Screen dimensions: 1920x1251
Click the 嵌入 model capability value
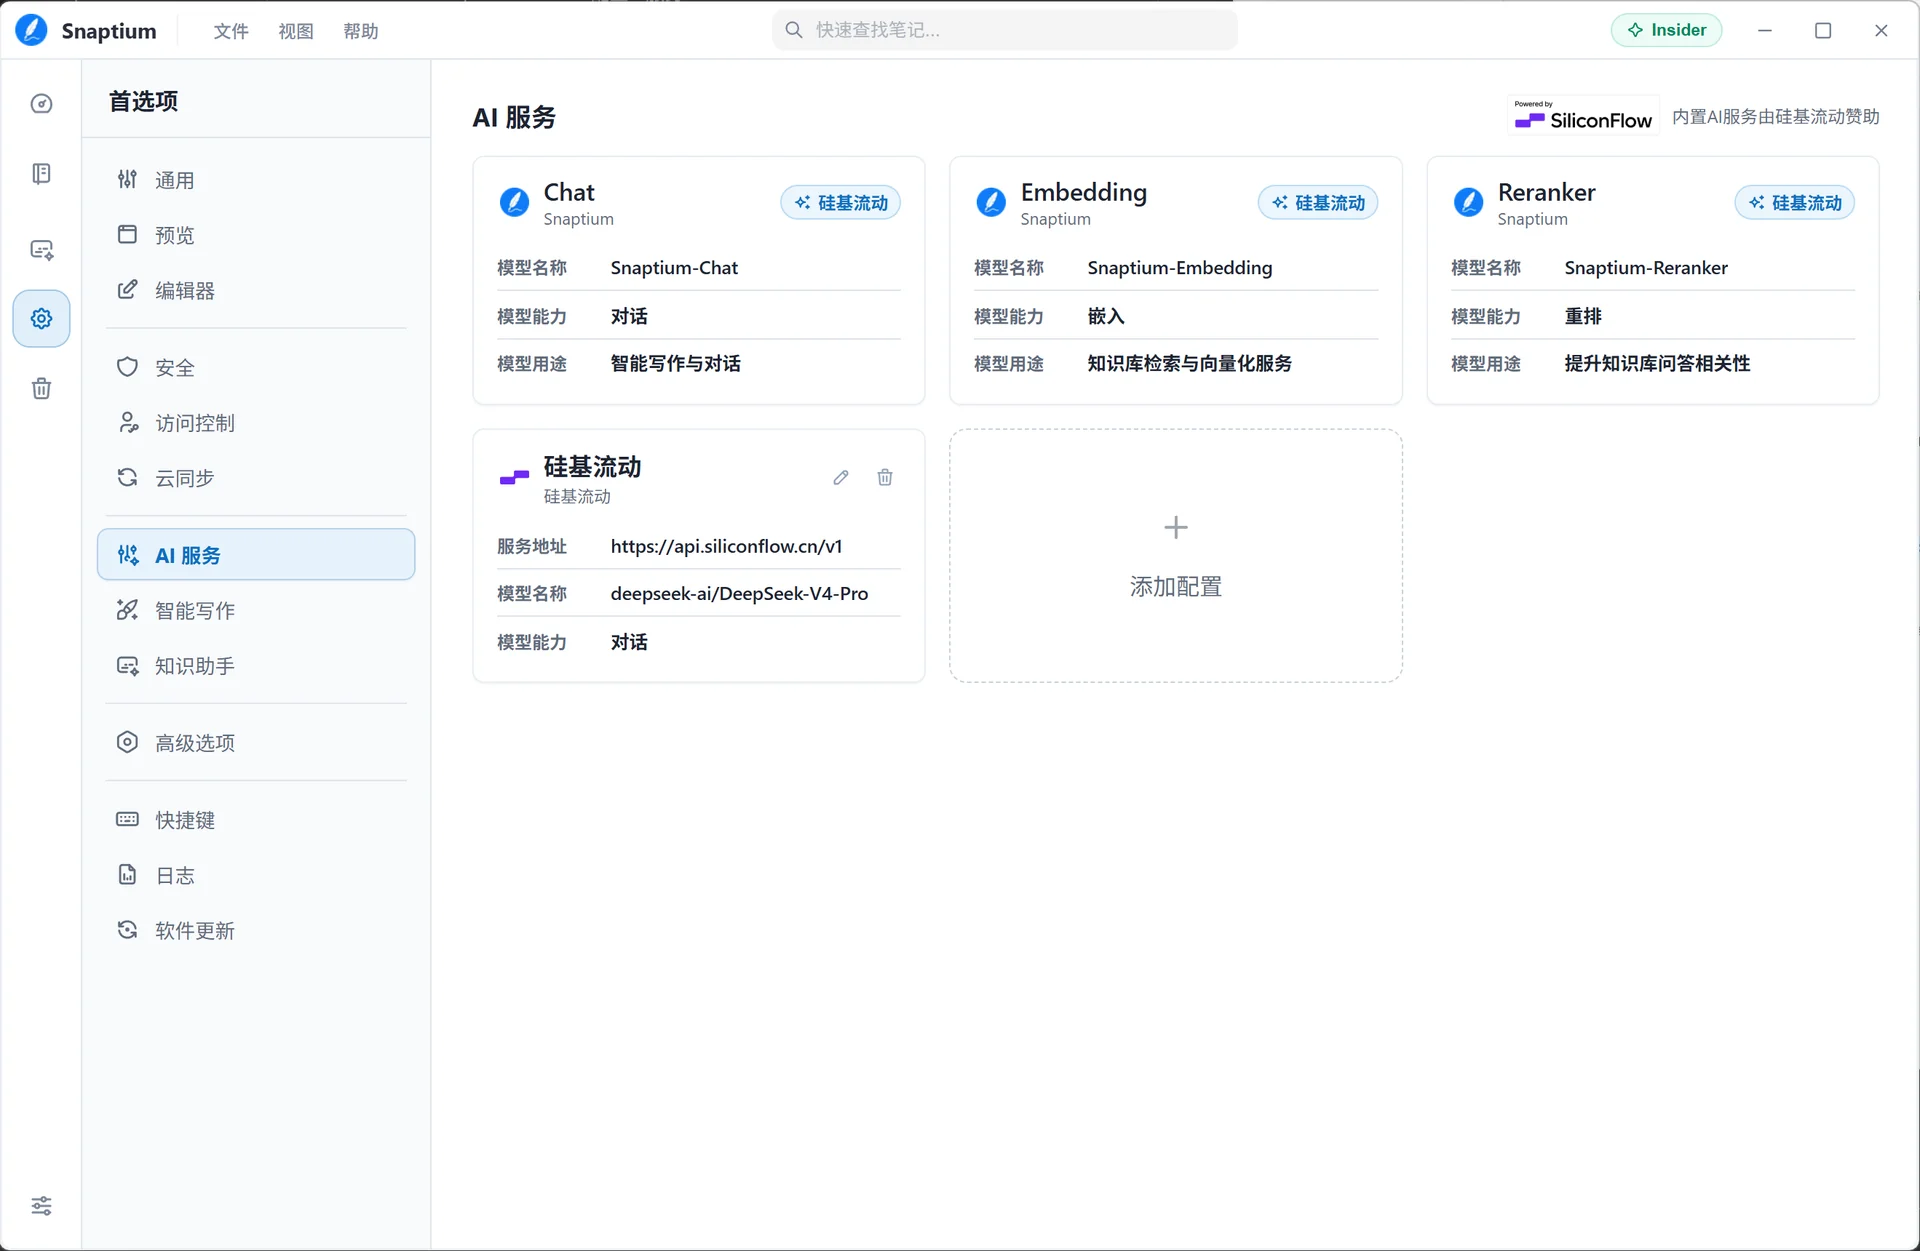coord(1106,316)
